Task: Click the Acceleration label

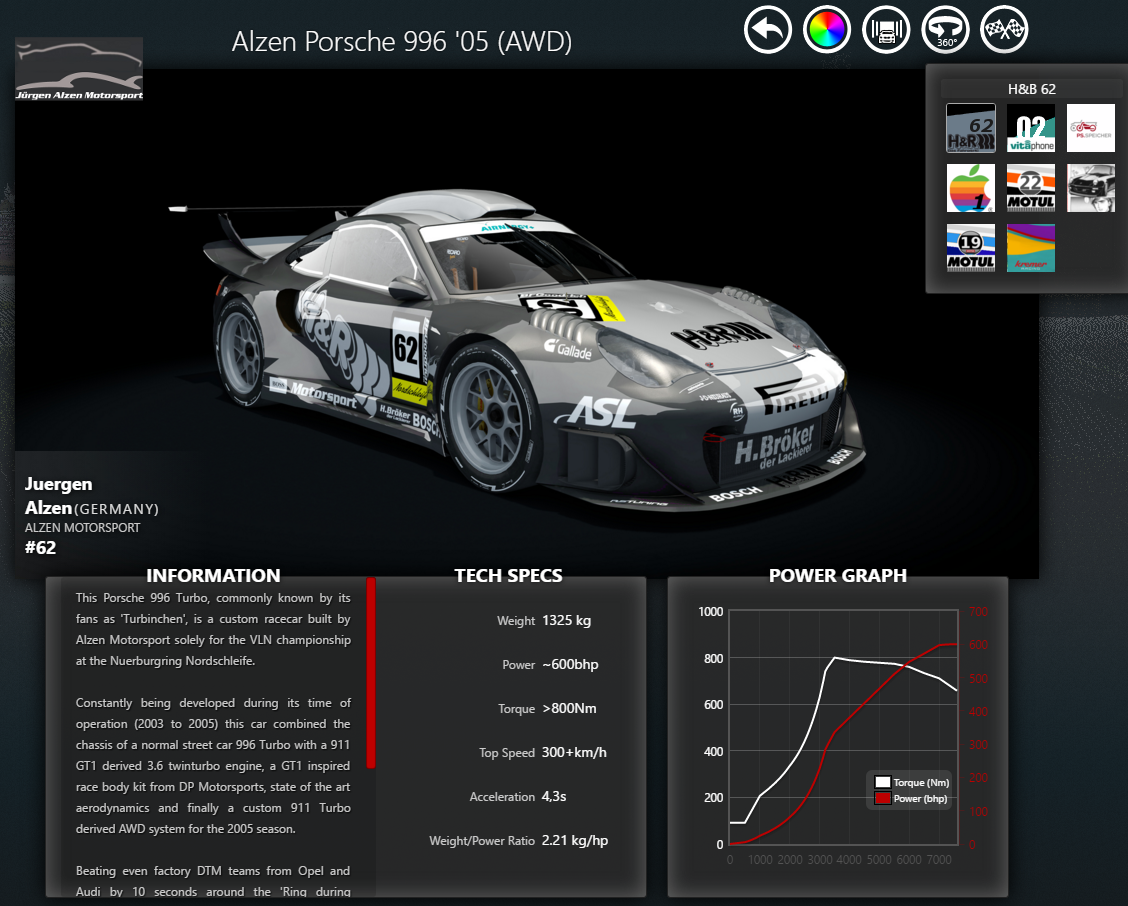Action: (x=502, y=797)
